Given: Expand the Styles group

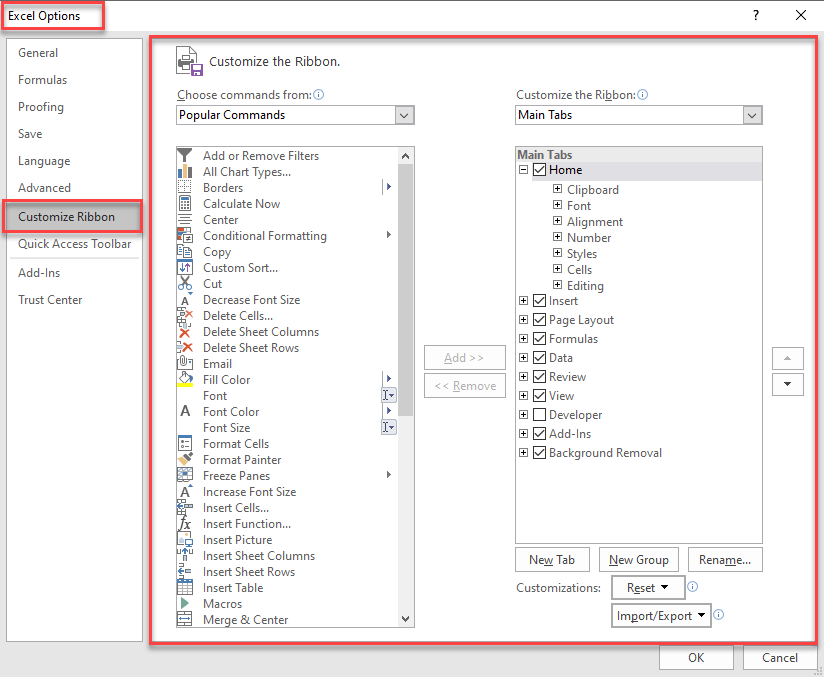Looking at the screenshot, I should click(x=558, y=253).
